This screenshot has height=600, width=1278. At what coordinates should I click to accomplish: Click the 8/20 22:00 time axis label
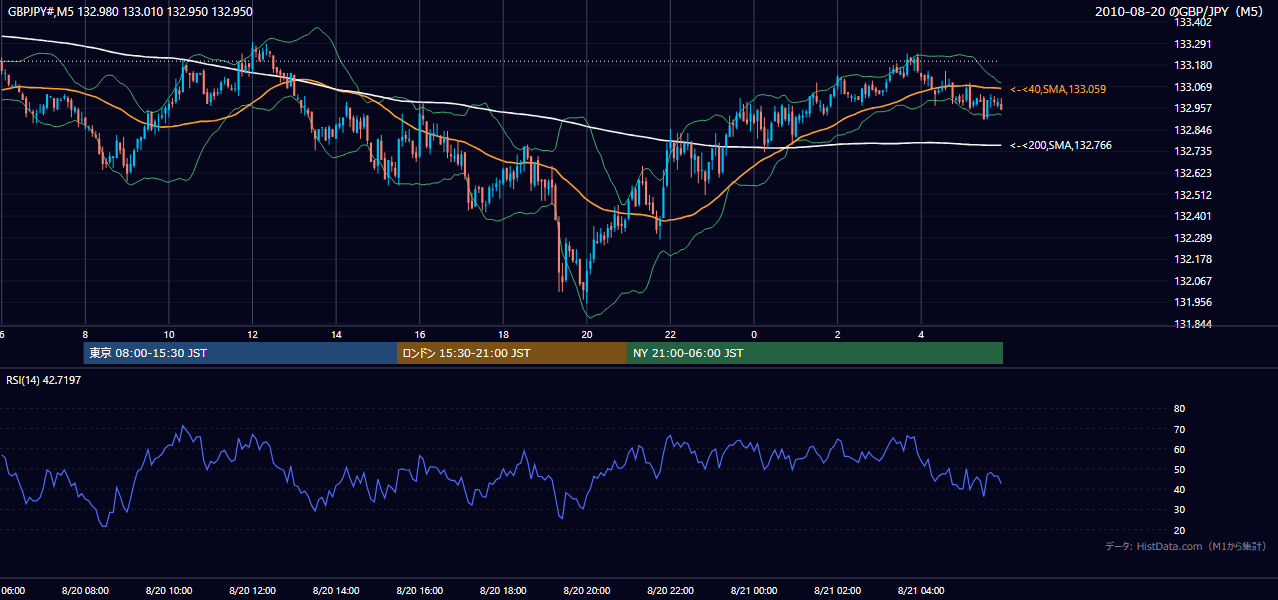coord(670,590)
